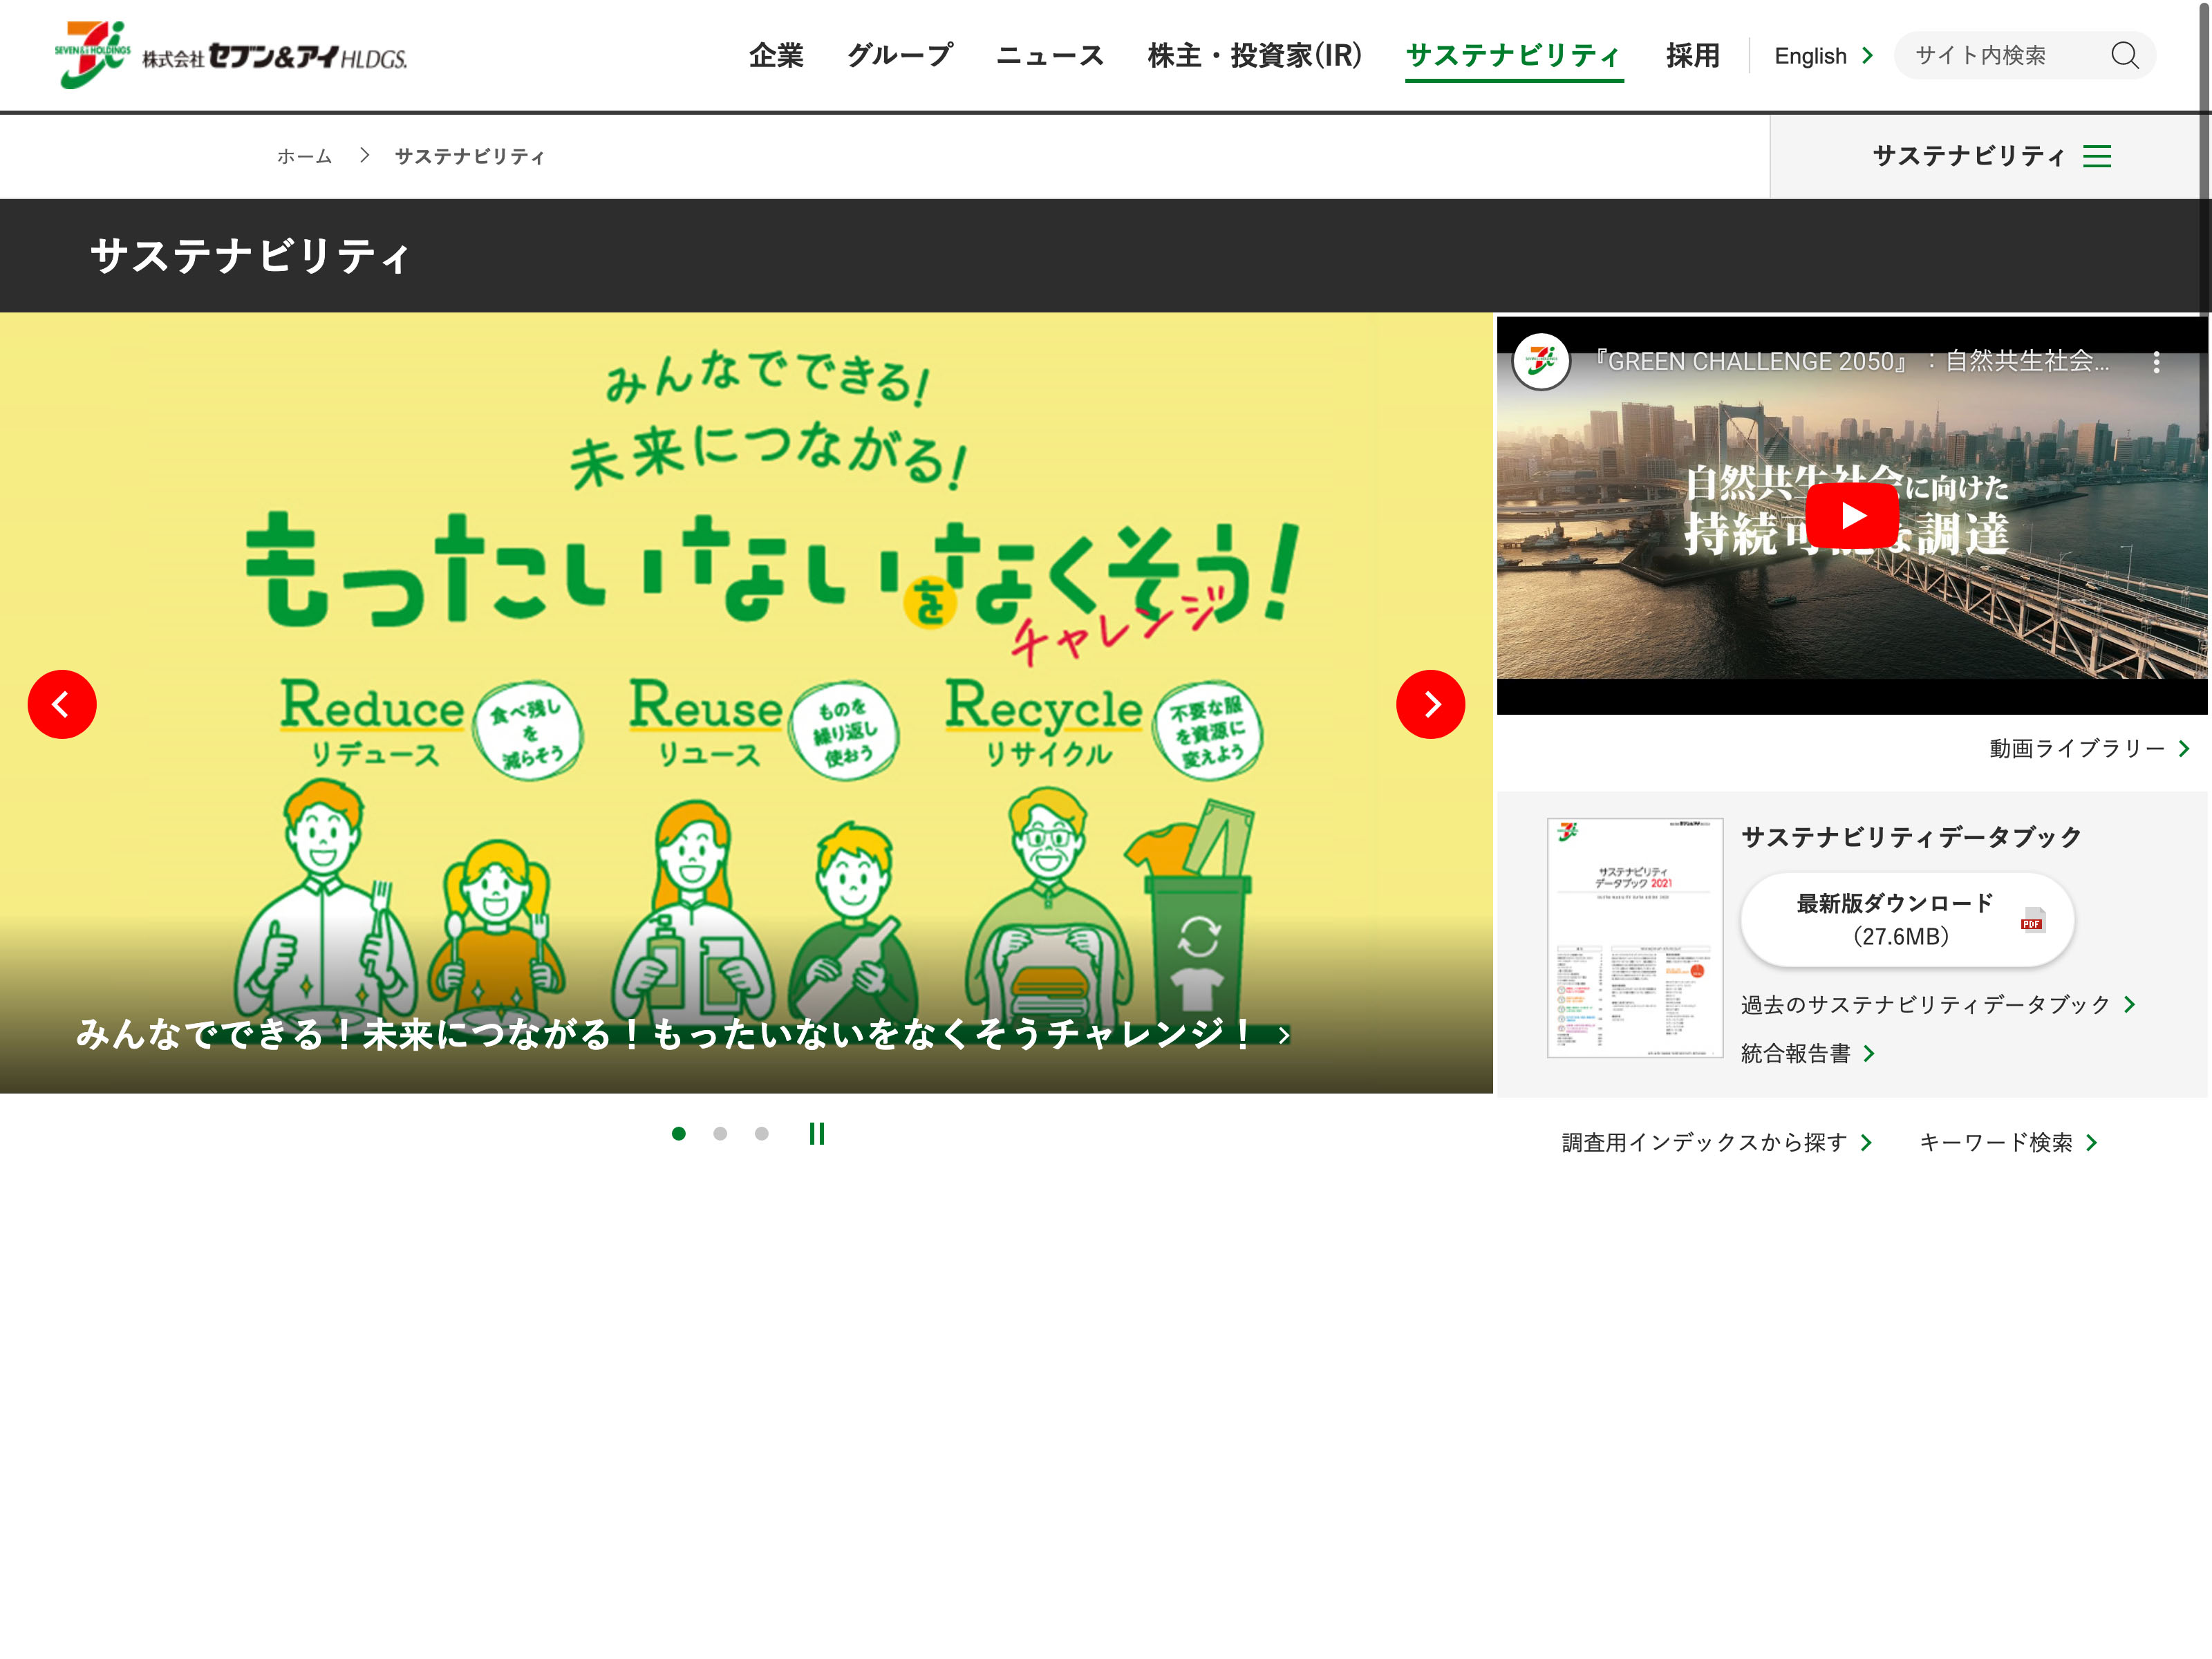Image resolution: width=2212 pixels, height=1659 pixels.
Task: Go to next carousel slide
Action: (x=1430, y=704)
